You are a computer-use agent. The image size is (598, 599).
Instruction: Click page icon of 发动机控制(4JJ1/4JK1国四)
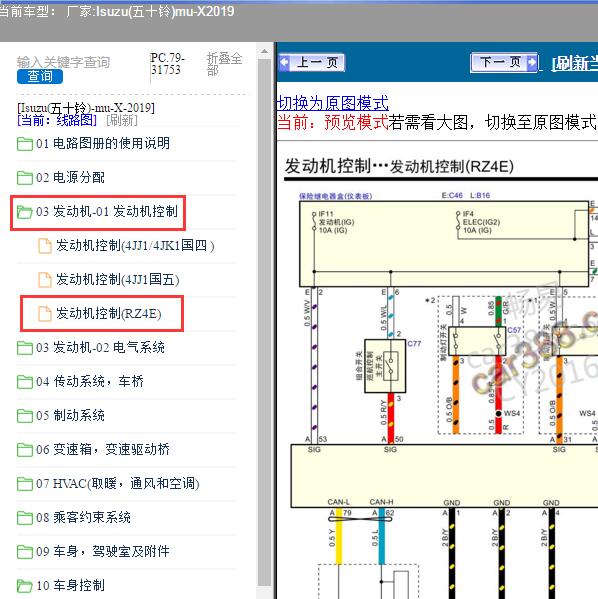point(45,246)
